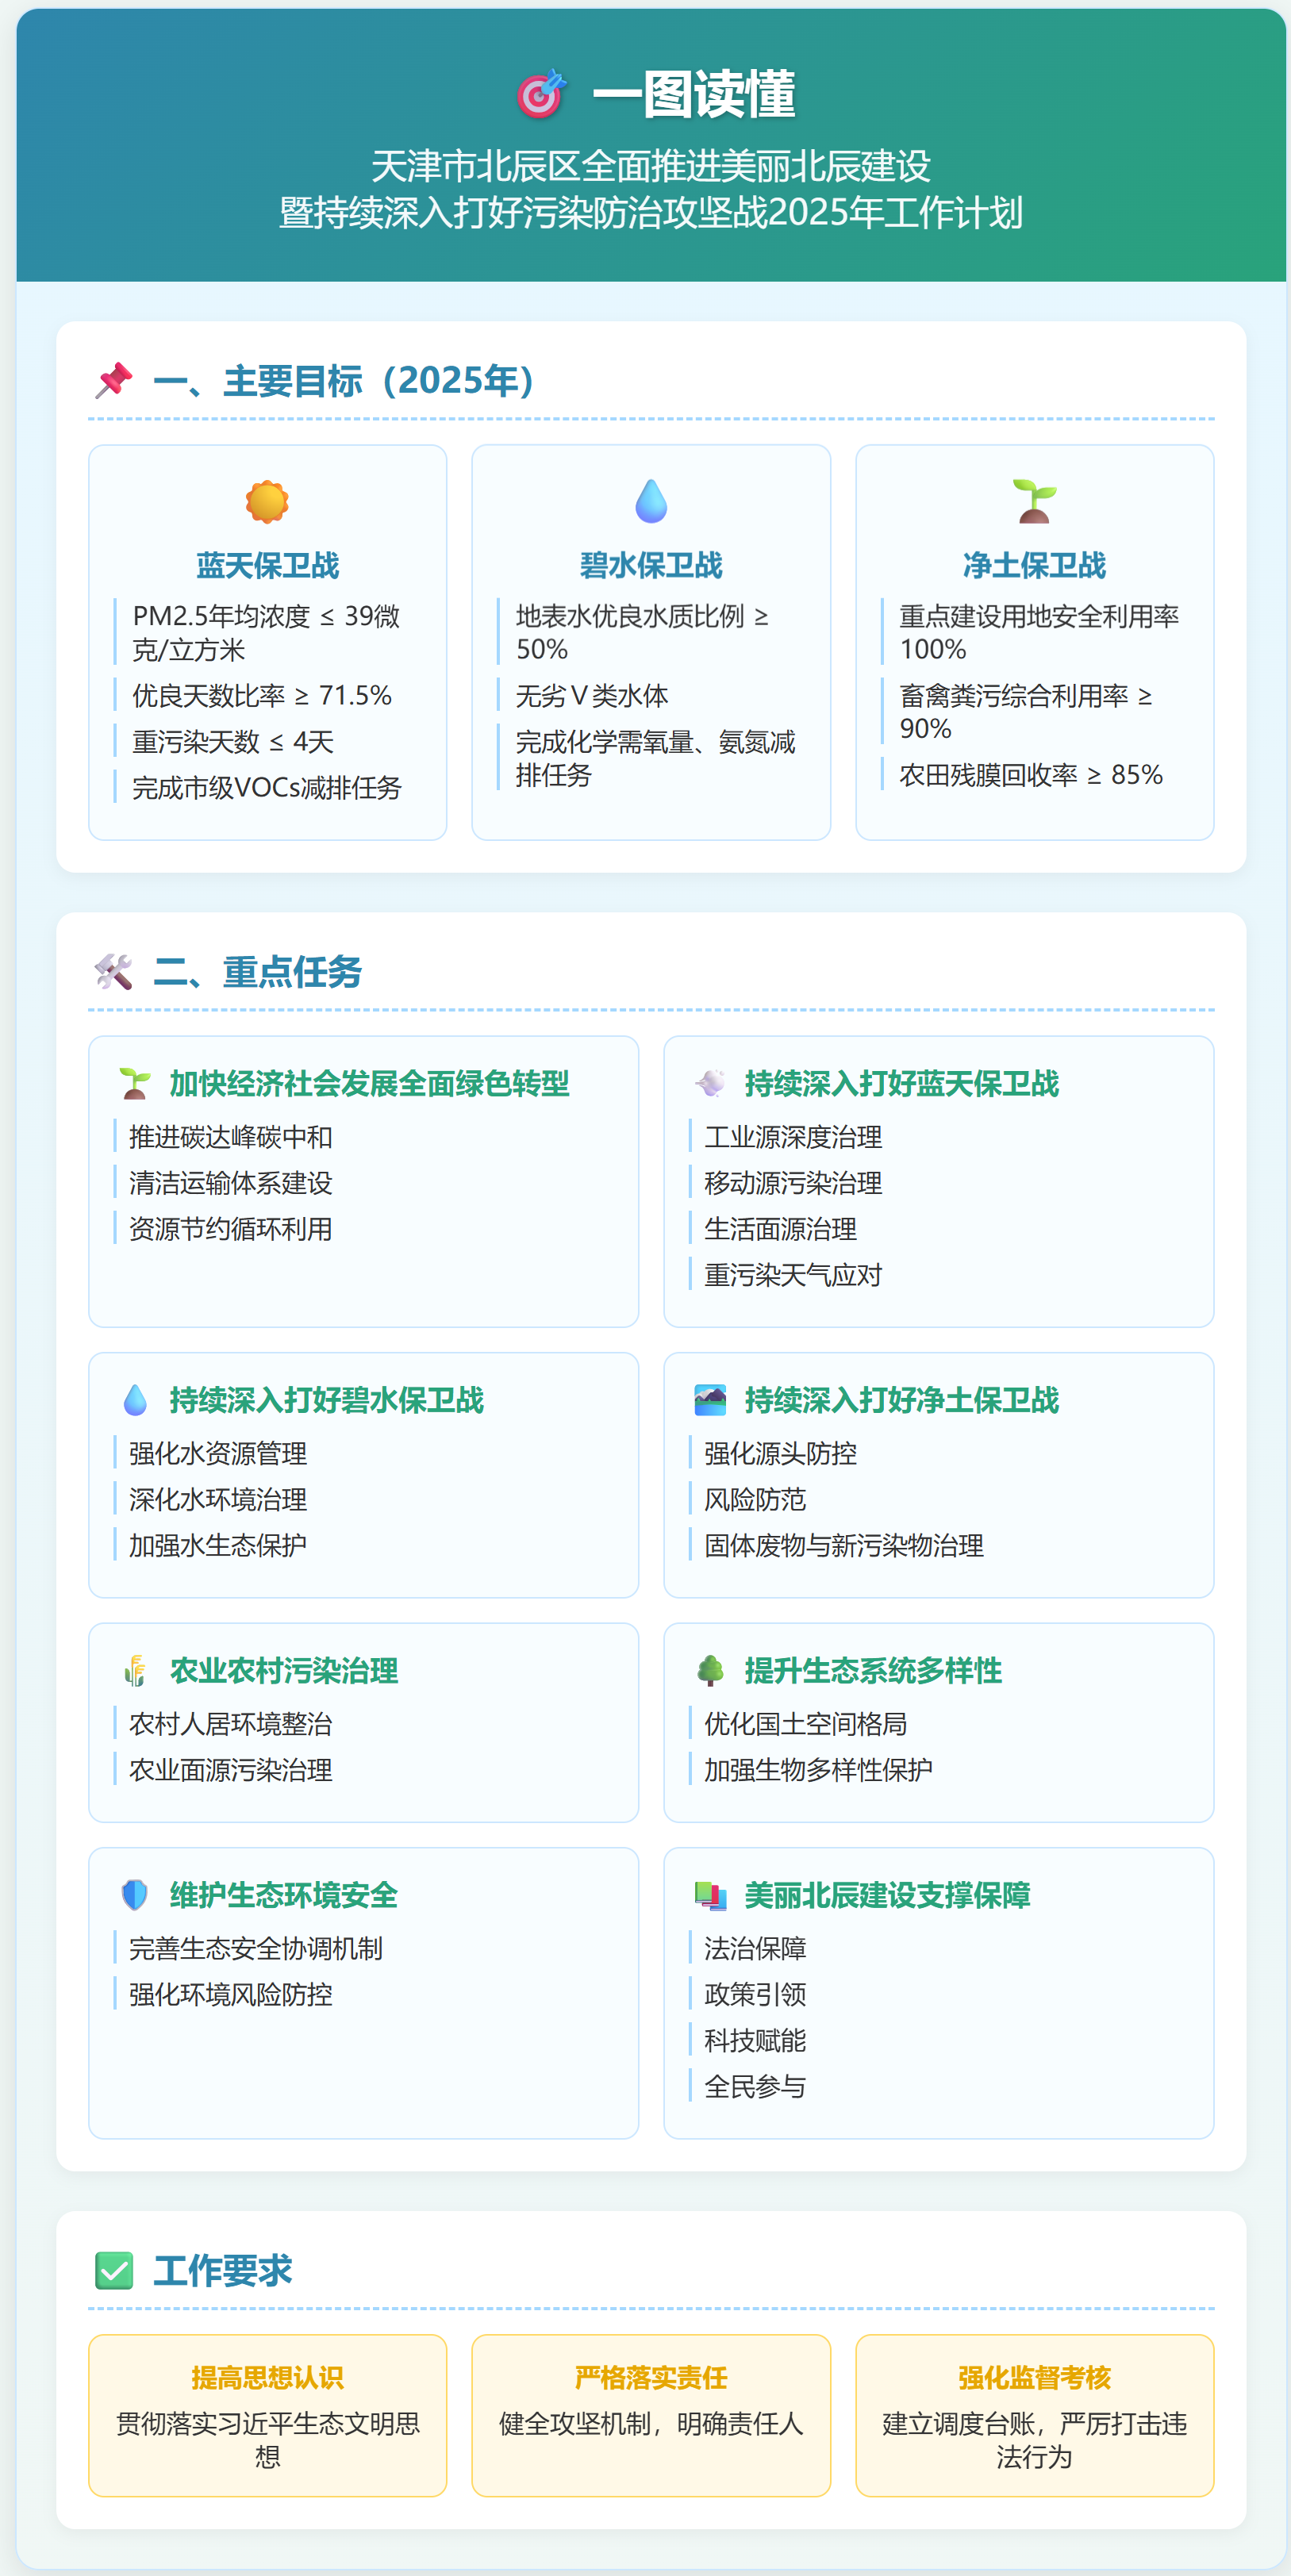Select the 强化监督考核 requirement card
This screenshot has width=1291, height=2576.
click(x=1034, y=2415)
